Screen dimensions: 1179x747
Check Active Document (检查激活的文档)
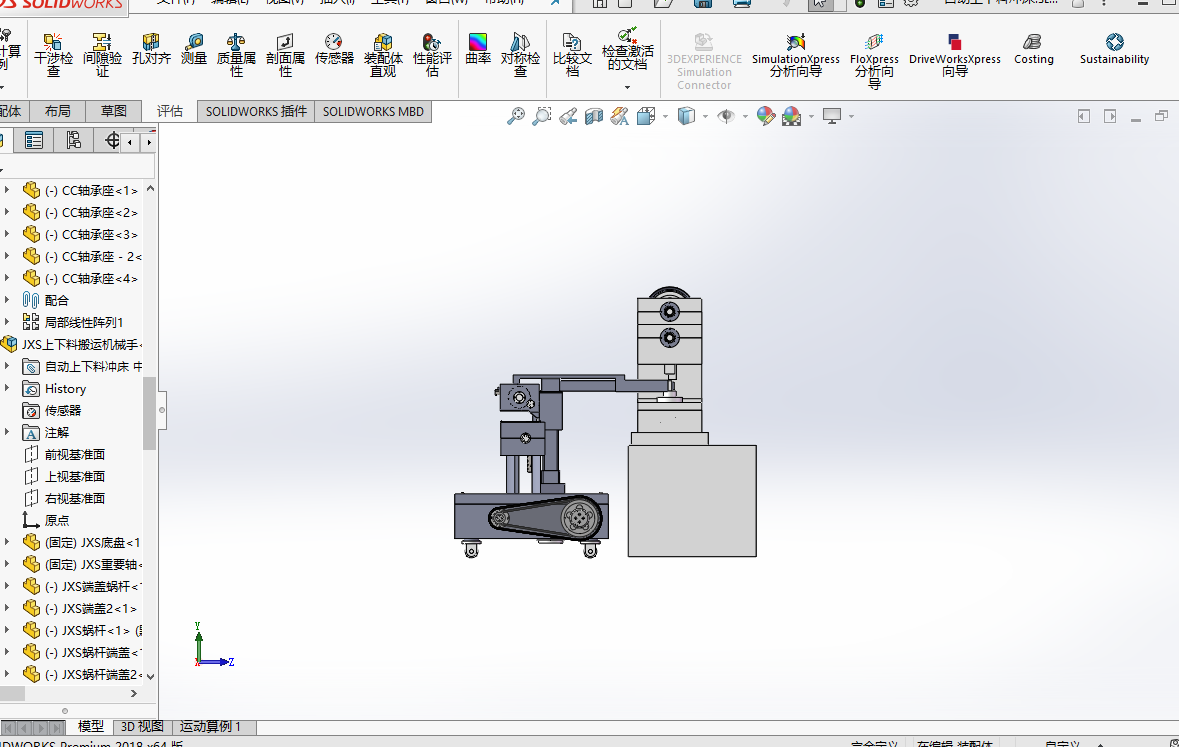[628, 49]
